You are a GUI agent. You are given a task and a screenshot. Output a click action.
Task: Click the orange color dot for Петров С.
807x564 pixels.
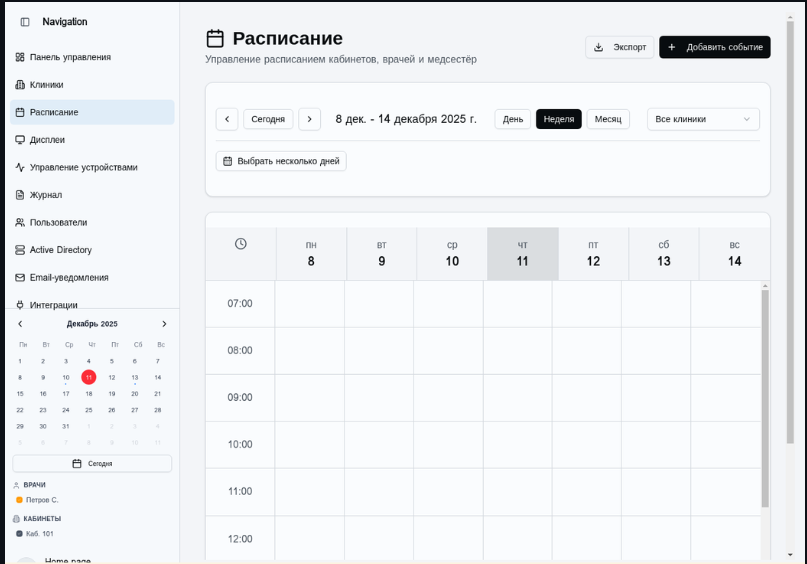click(x=19, y=500)
